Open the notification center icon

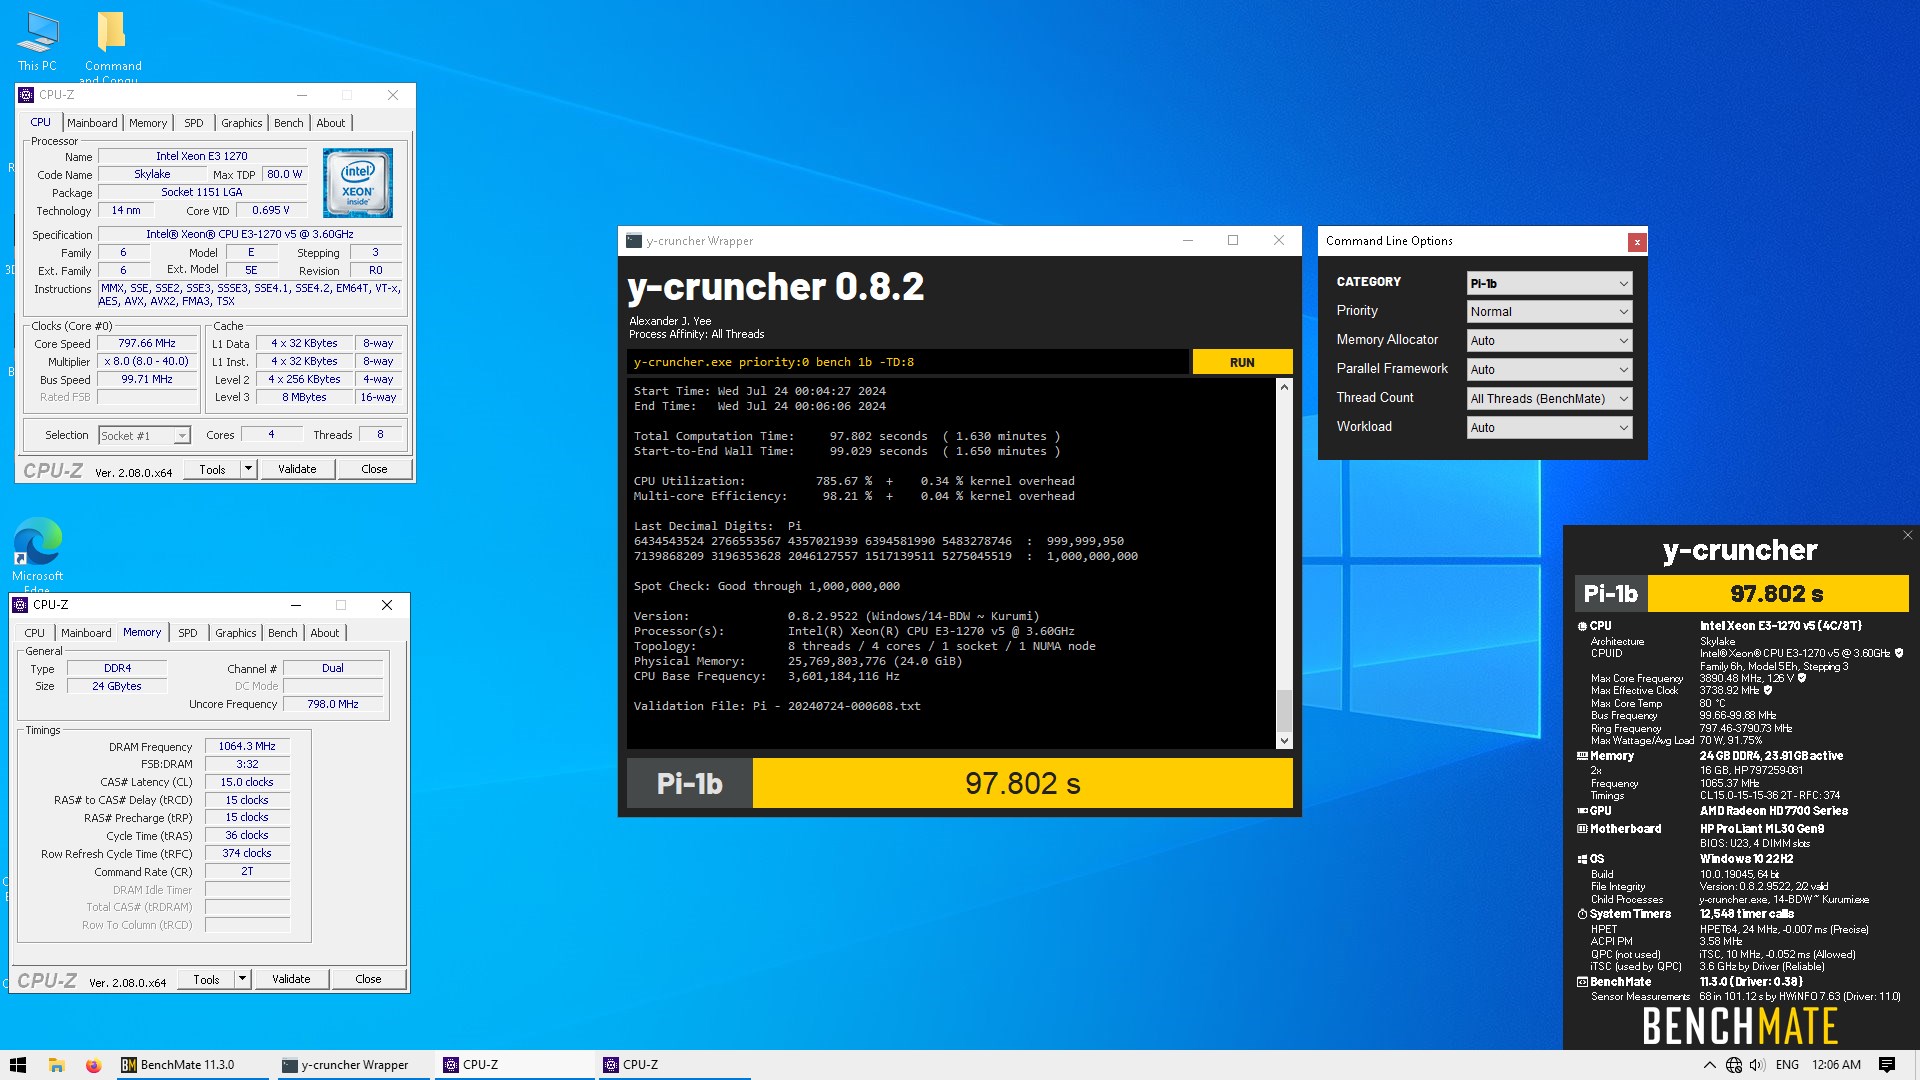pyautogui.click(x=1887, y=1065)
